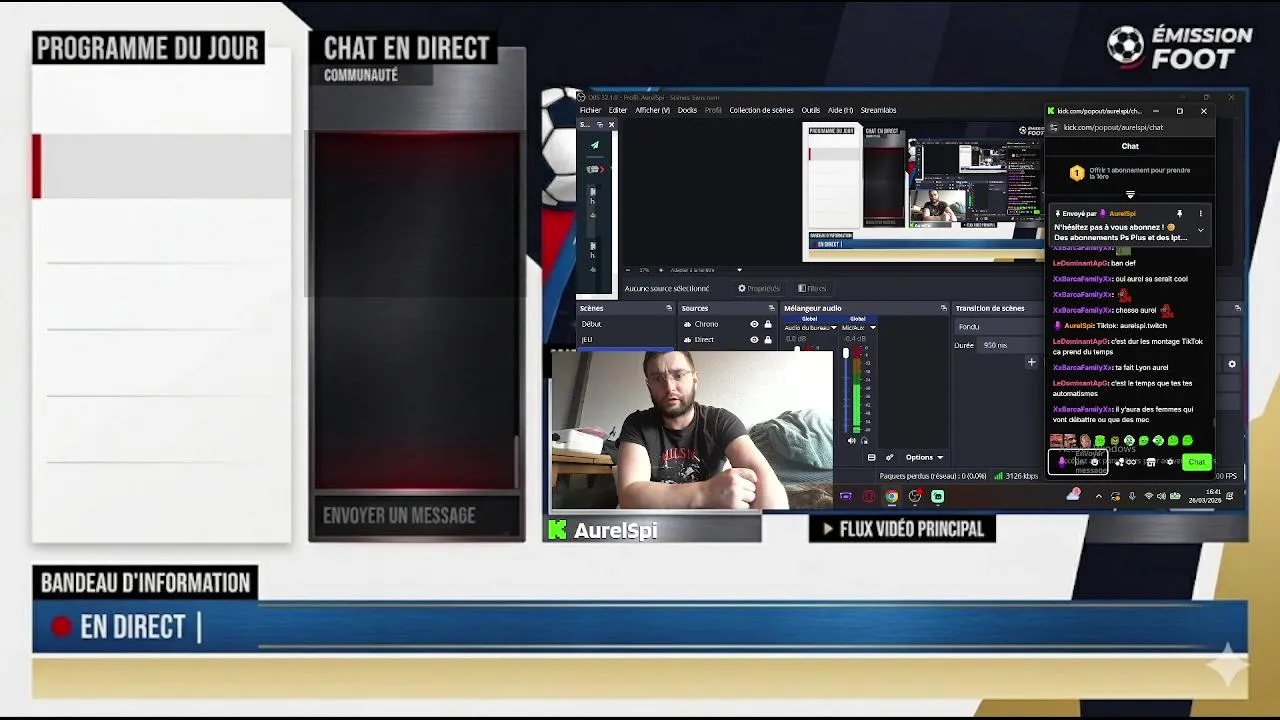The width and height of the screenshot is (1280, 720).
Task: Toggle visibility of the Chrono source
Action: (754, 324)
